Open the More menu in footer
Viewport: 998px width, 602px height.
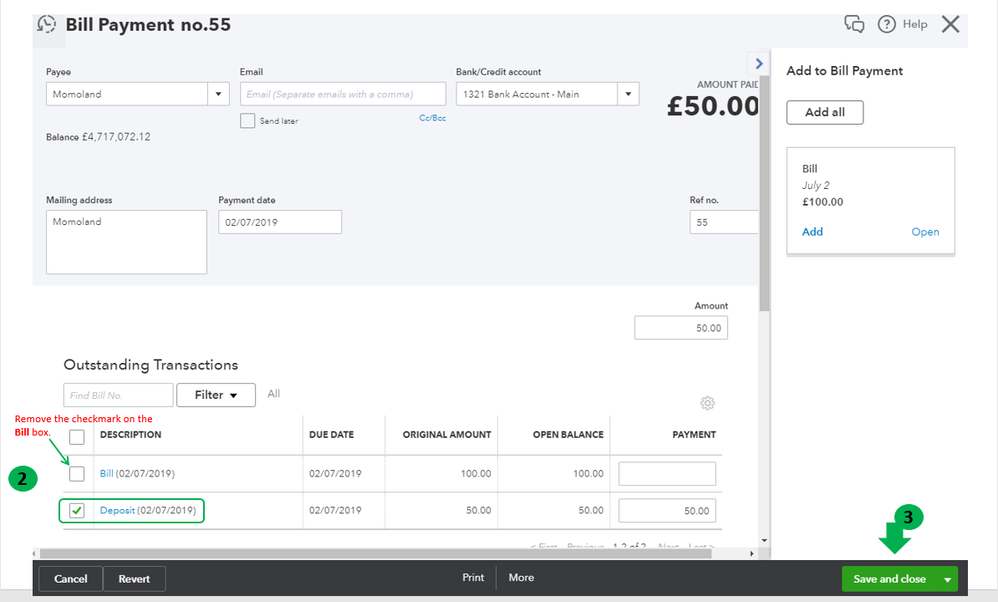[x=521, y=578]
